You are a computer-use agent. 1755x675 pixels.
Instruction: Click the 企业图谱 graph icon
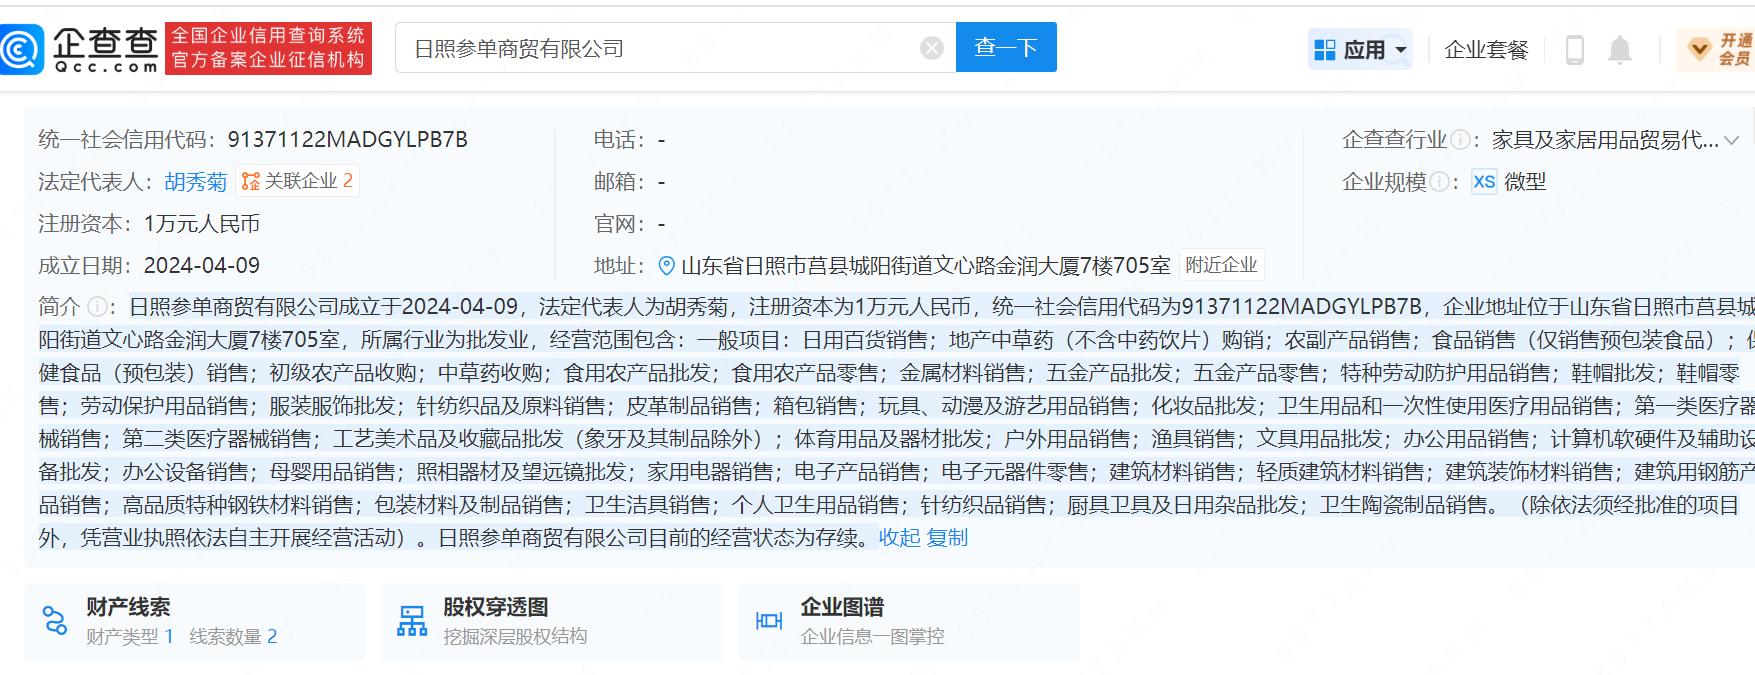pyautogui.click(x=768, y=621)
